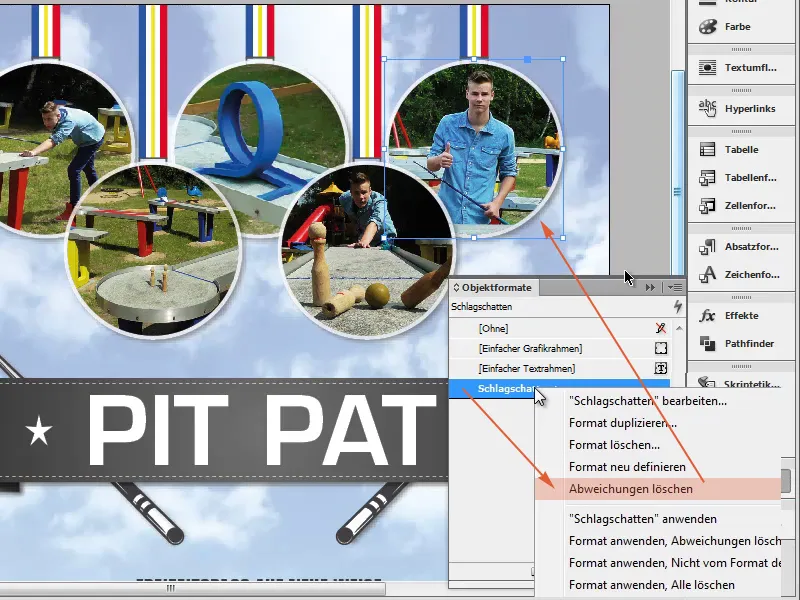Click the top-middle selection handle of frame

474,59
